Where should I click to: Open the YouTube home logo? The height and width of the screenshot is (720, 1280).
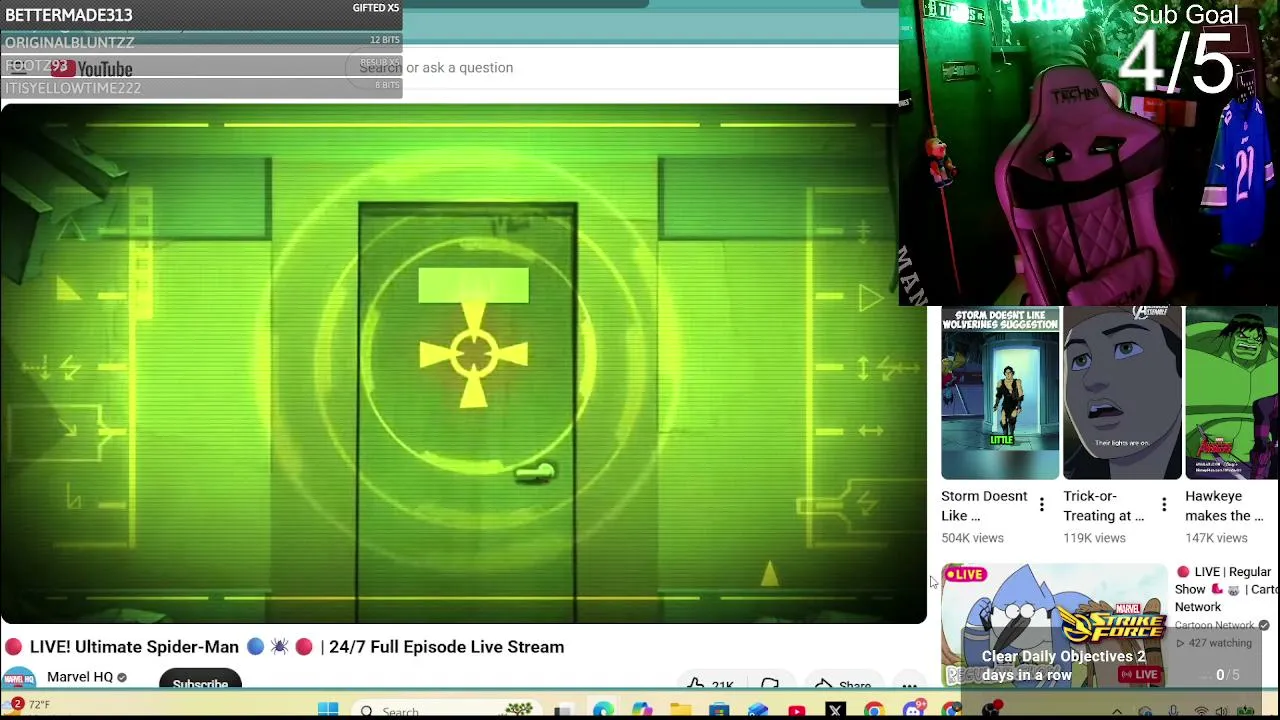(x=92, y=68)
